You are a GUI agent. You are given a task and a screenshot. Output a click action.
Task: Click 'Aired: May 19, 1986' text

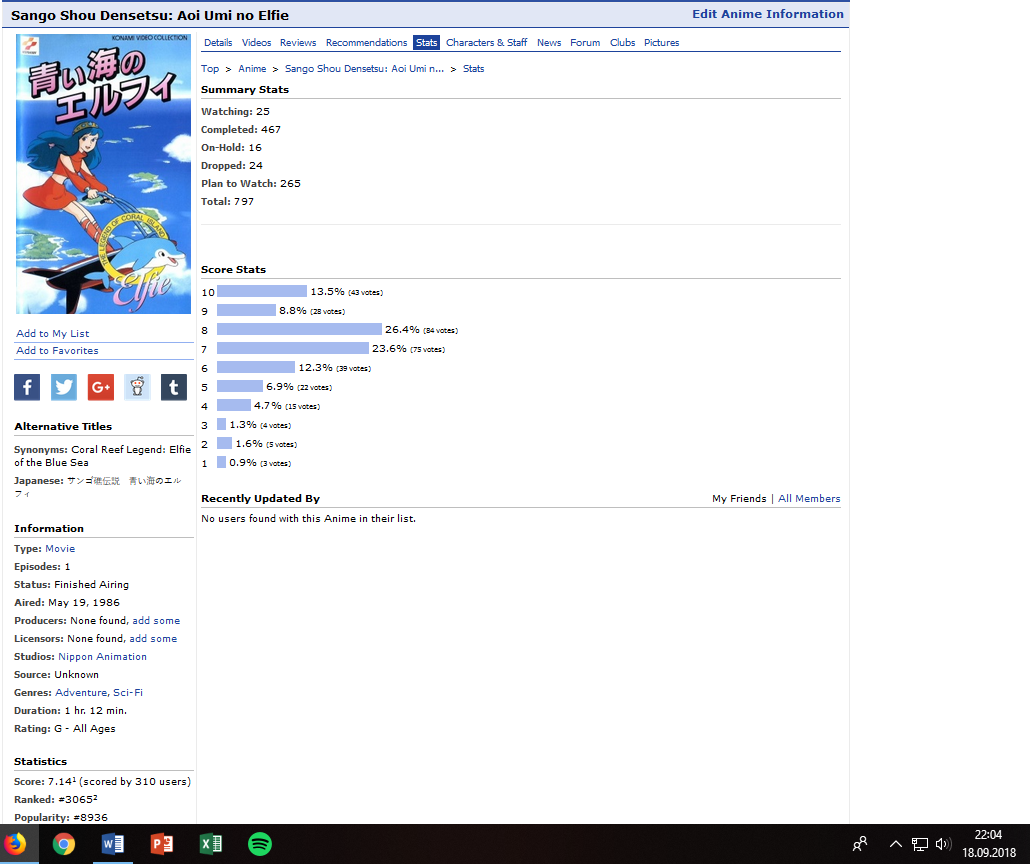pos(67,603)
